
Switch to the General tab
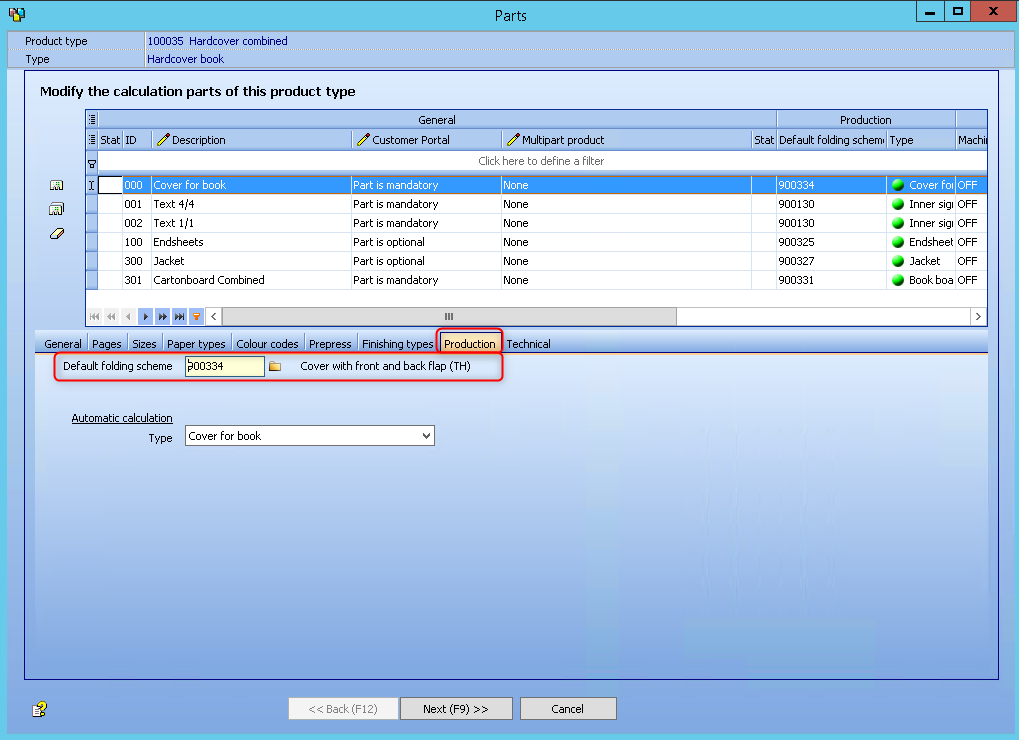[x=63, y=344]
